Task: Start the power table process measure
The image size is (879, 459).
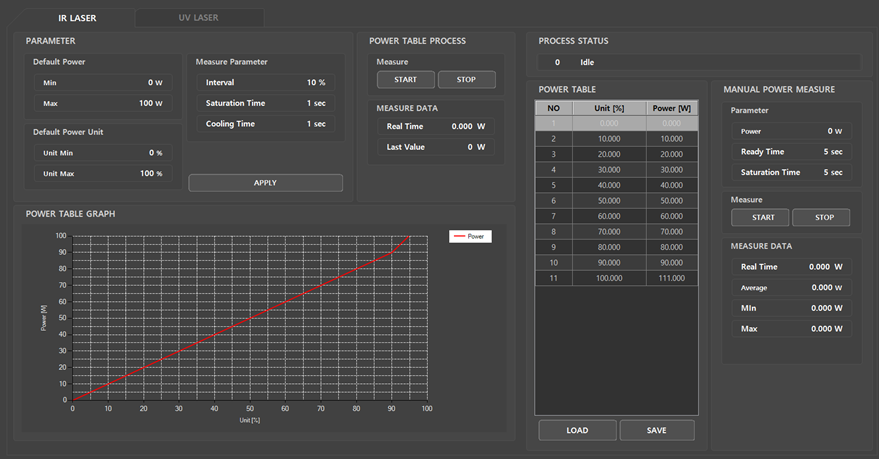Action: (x=405, y=80)
